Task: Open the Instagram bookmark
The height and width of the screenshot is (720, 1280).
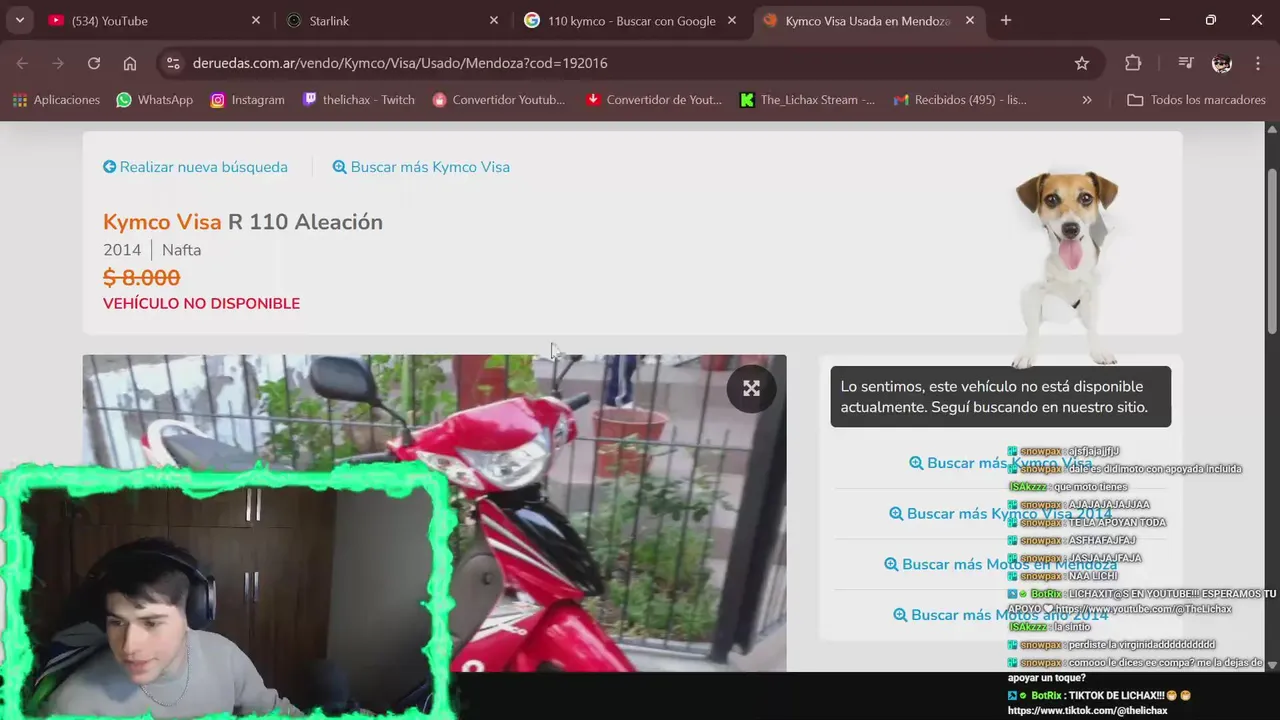Action: (248, 100)
